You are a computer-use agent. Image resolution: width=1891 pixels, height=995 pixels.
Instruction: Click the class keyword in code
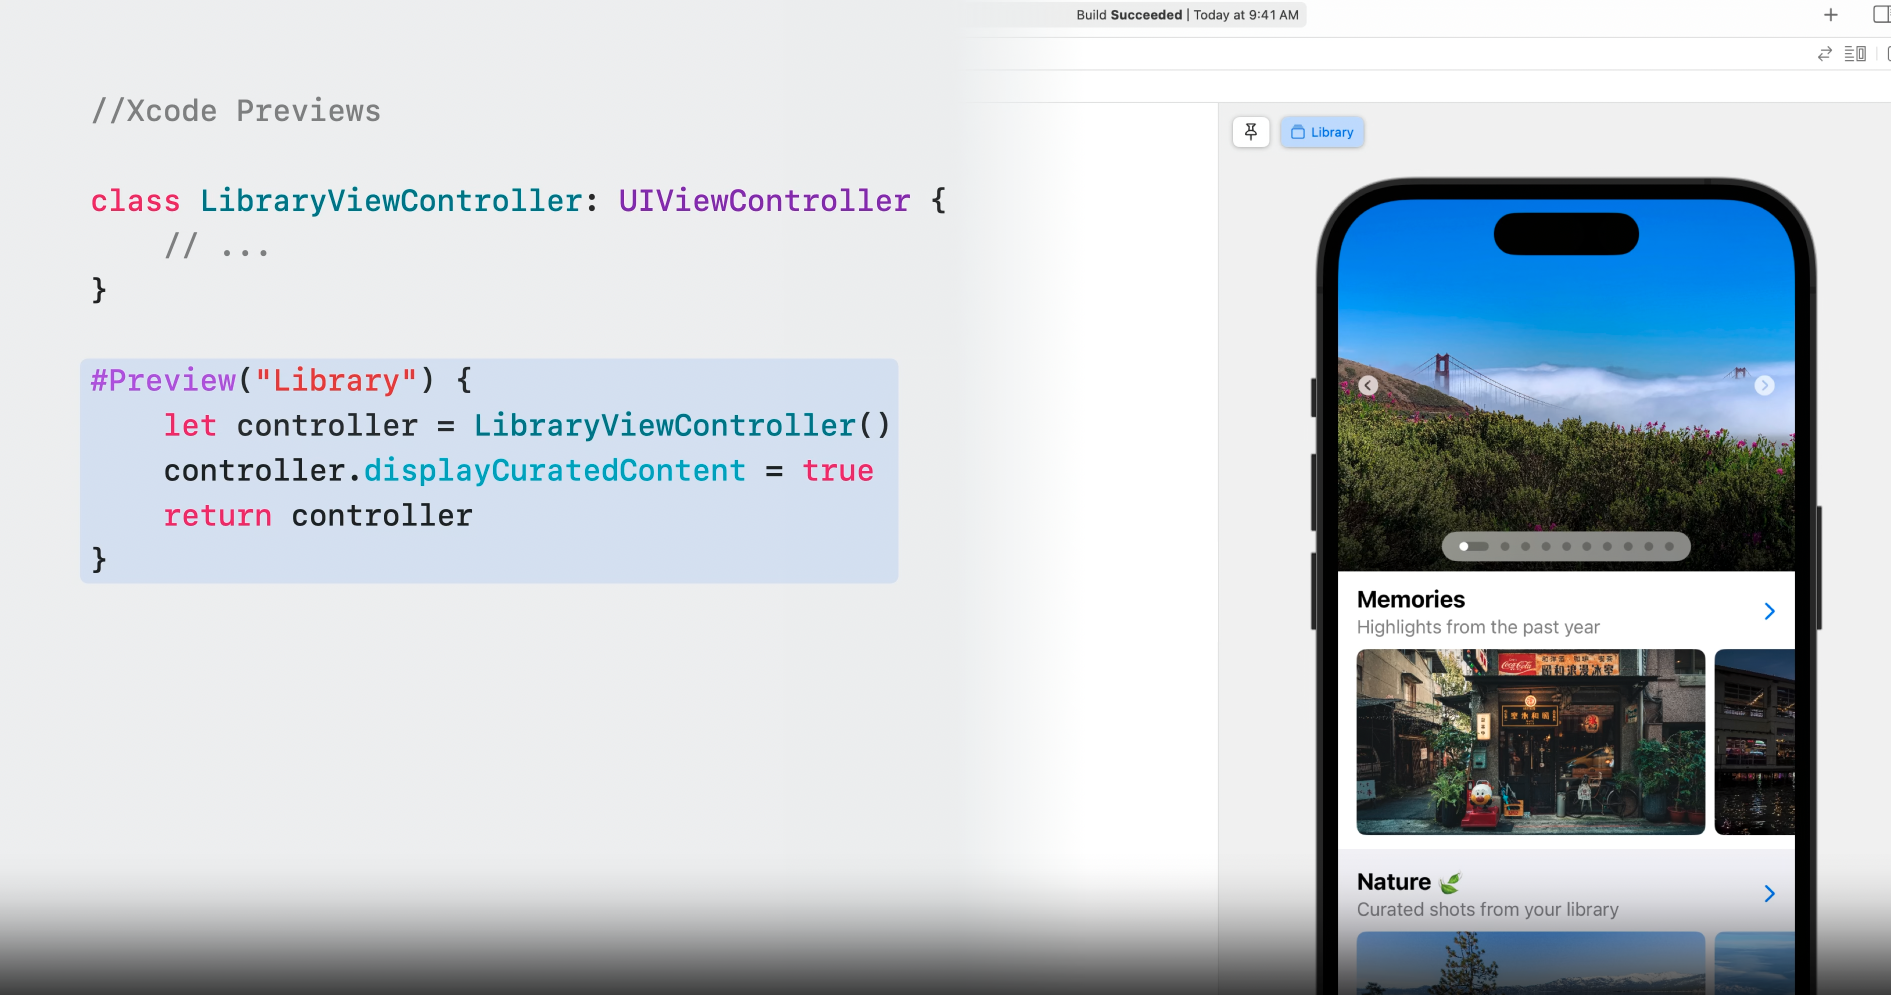coord(136,201)
